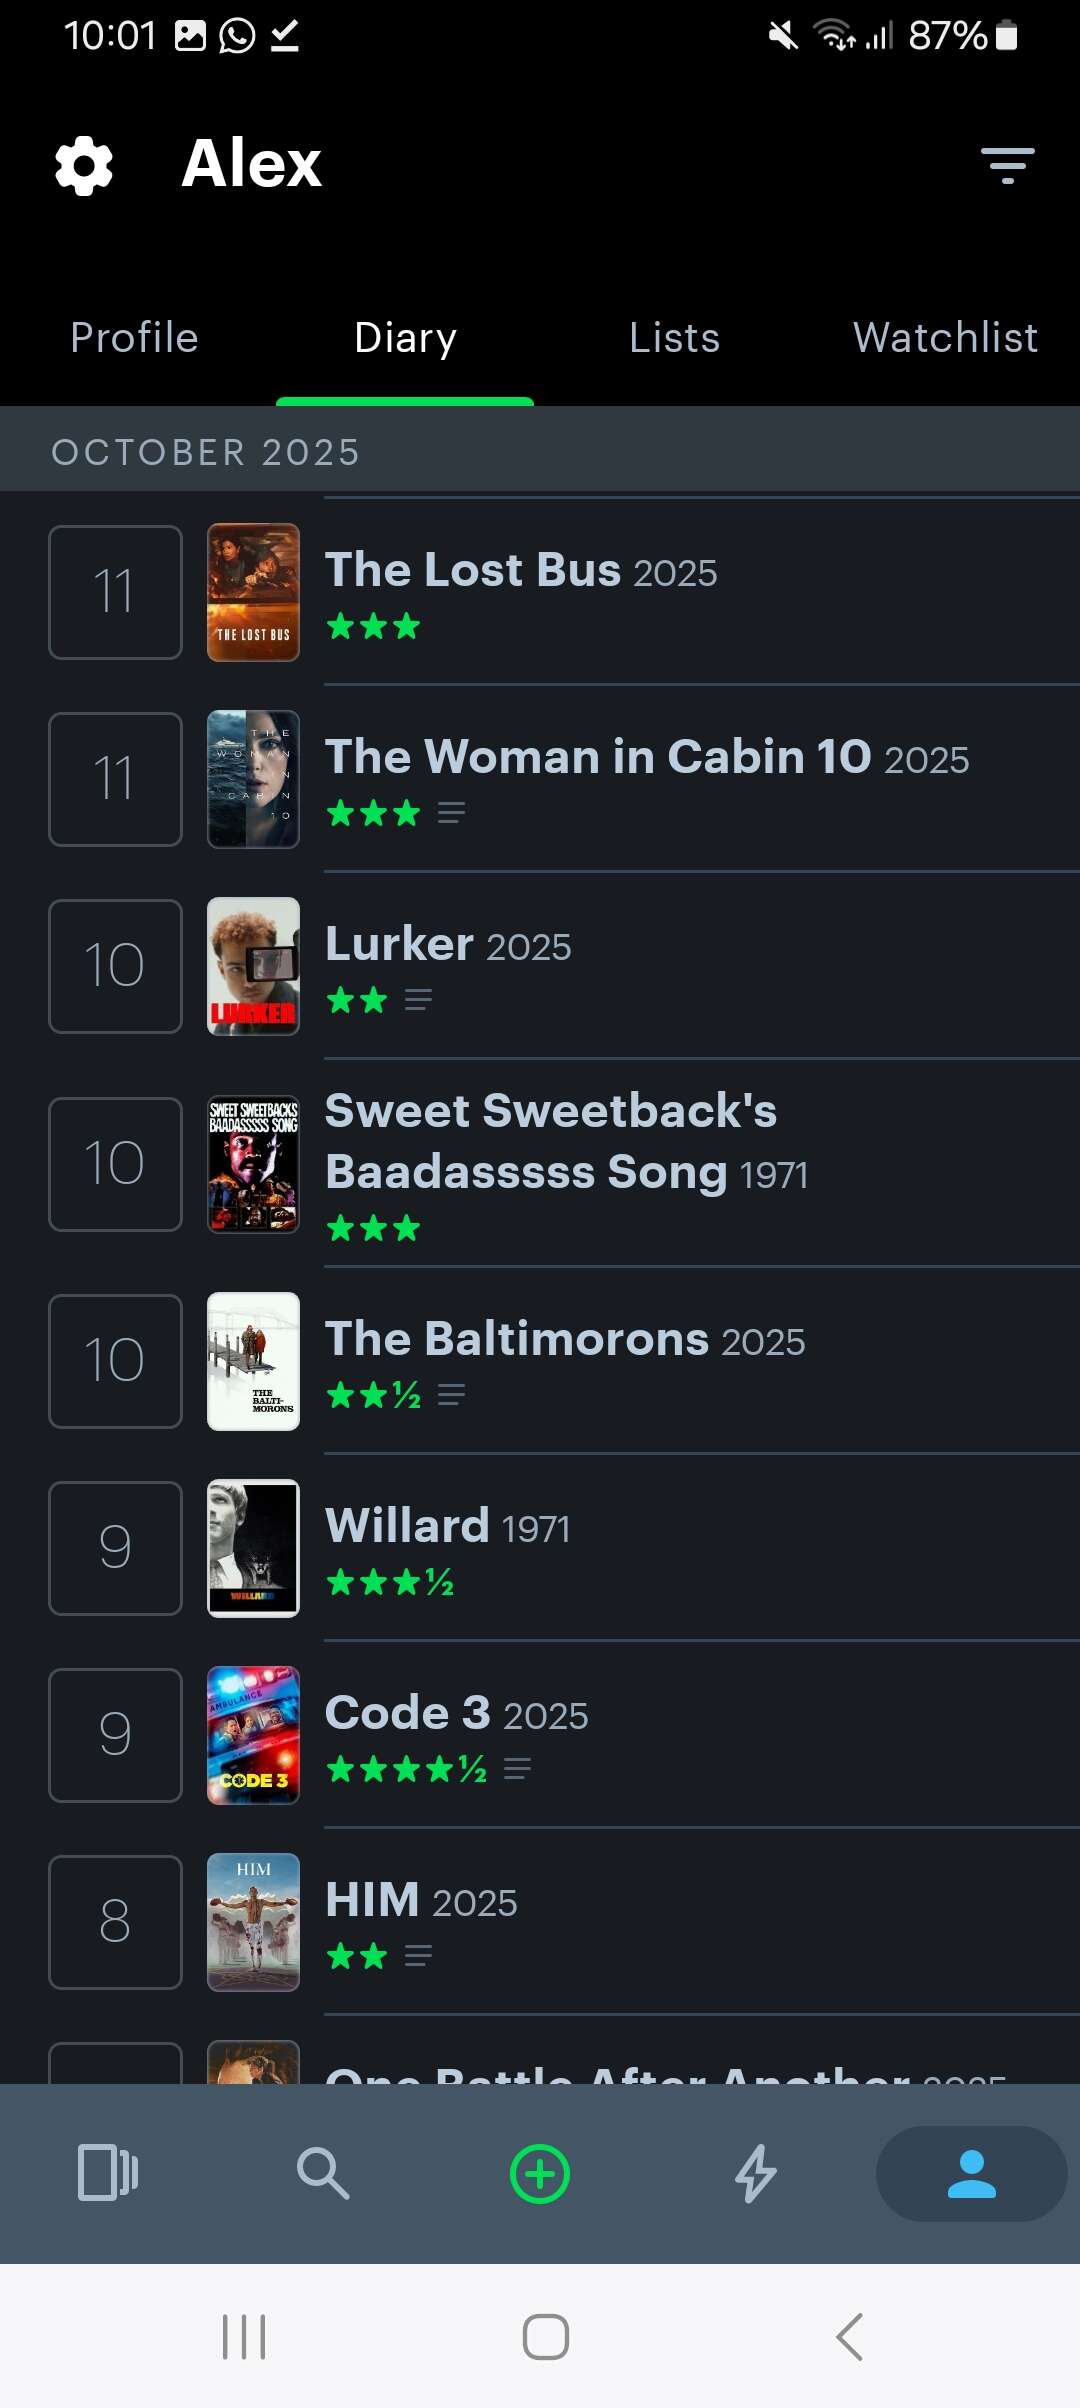This screenshot has width=1080, height=2408.
Task: Open The Lost Bus diary entry
Action: click(521, 571)
